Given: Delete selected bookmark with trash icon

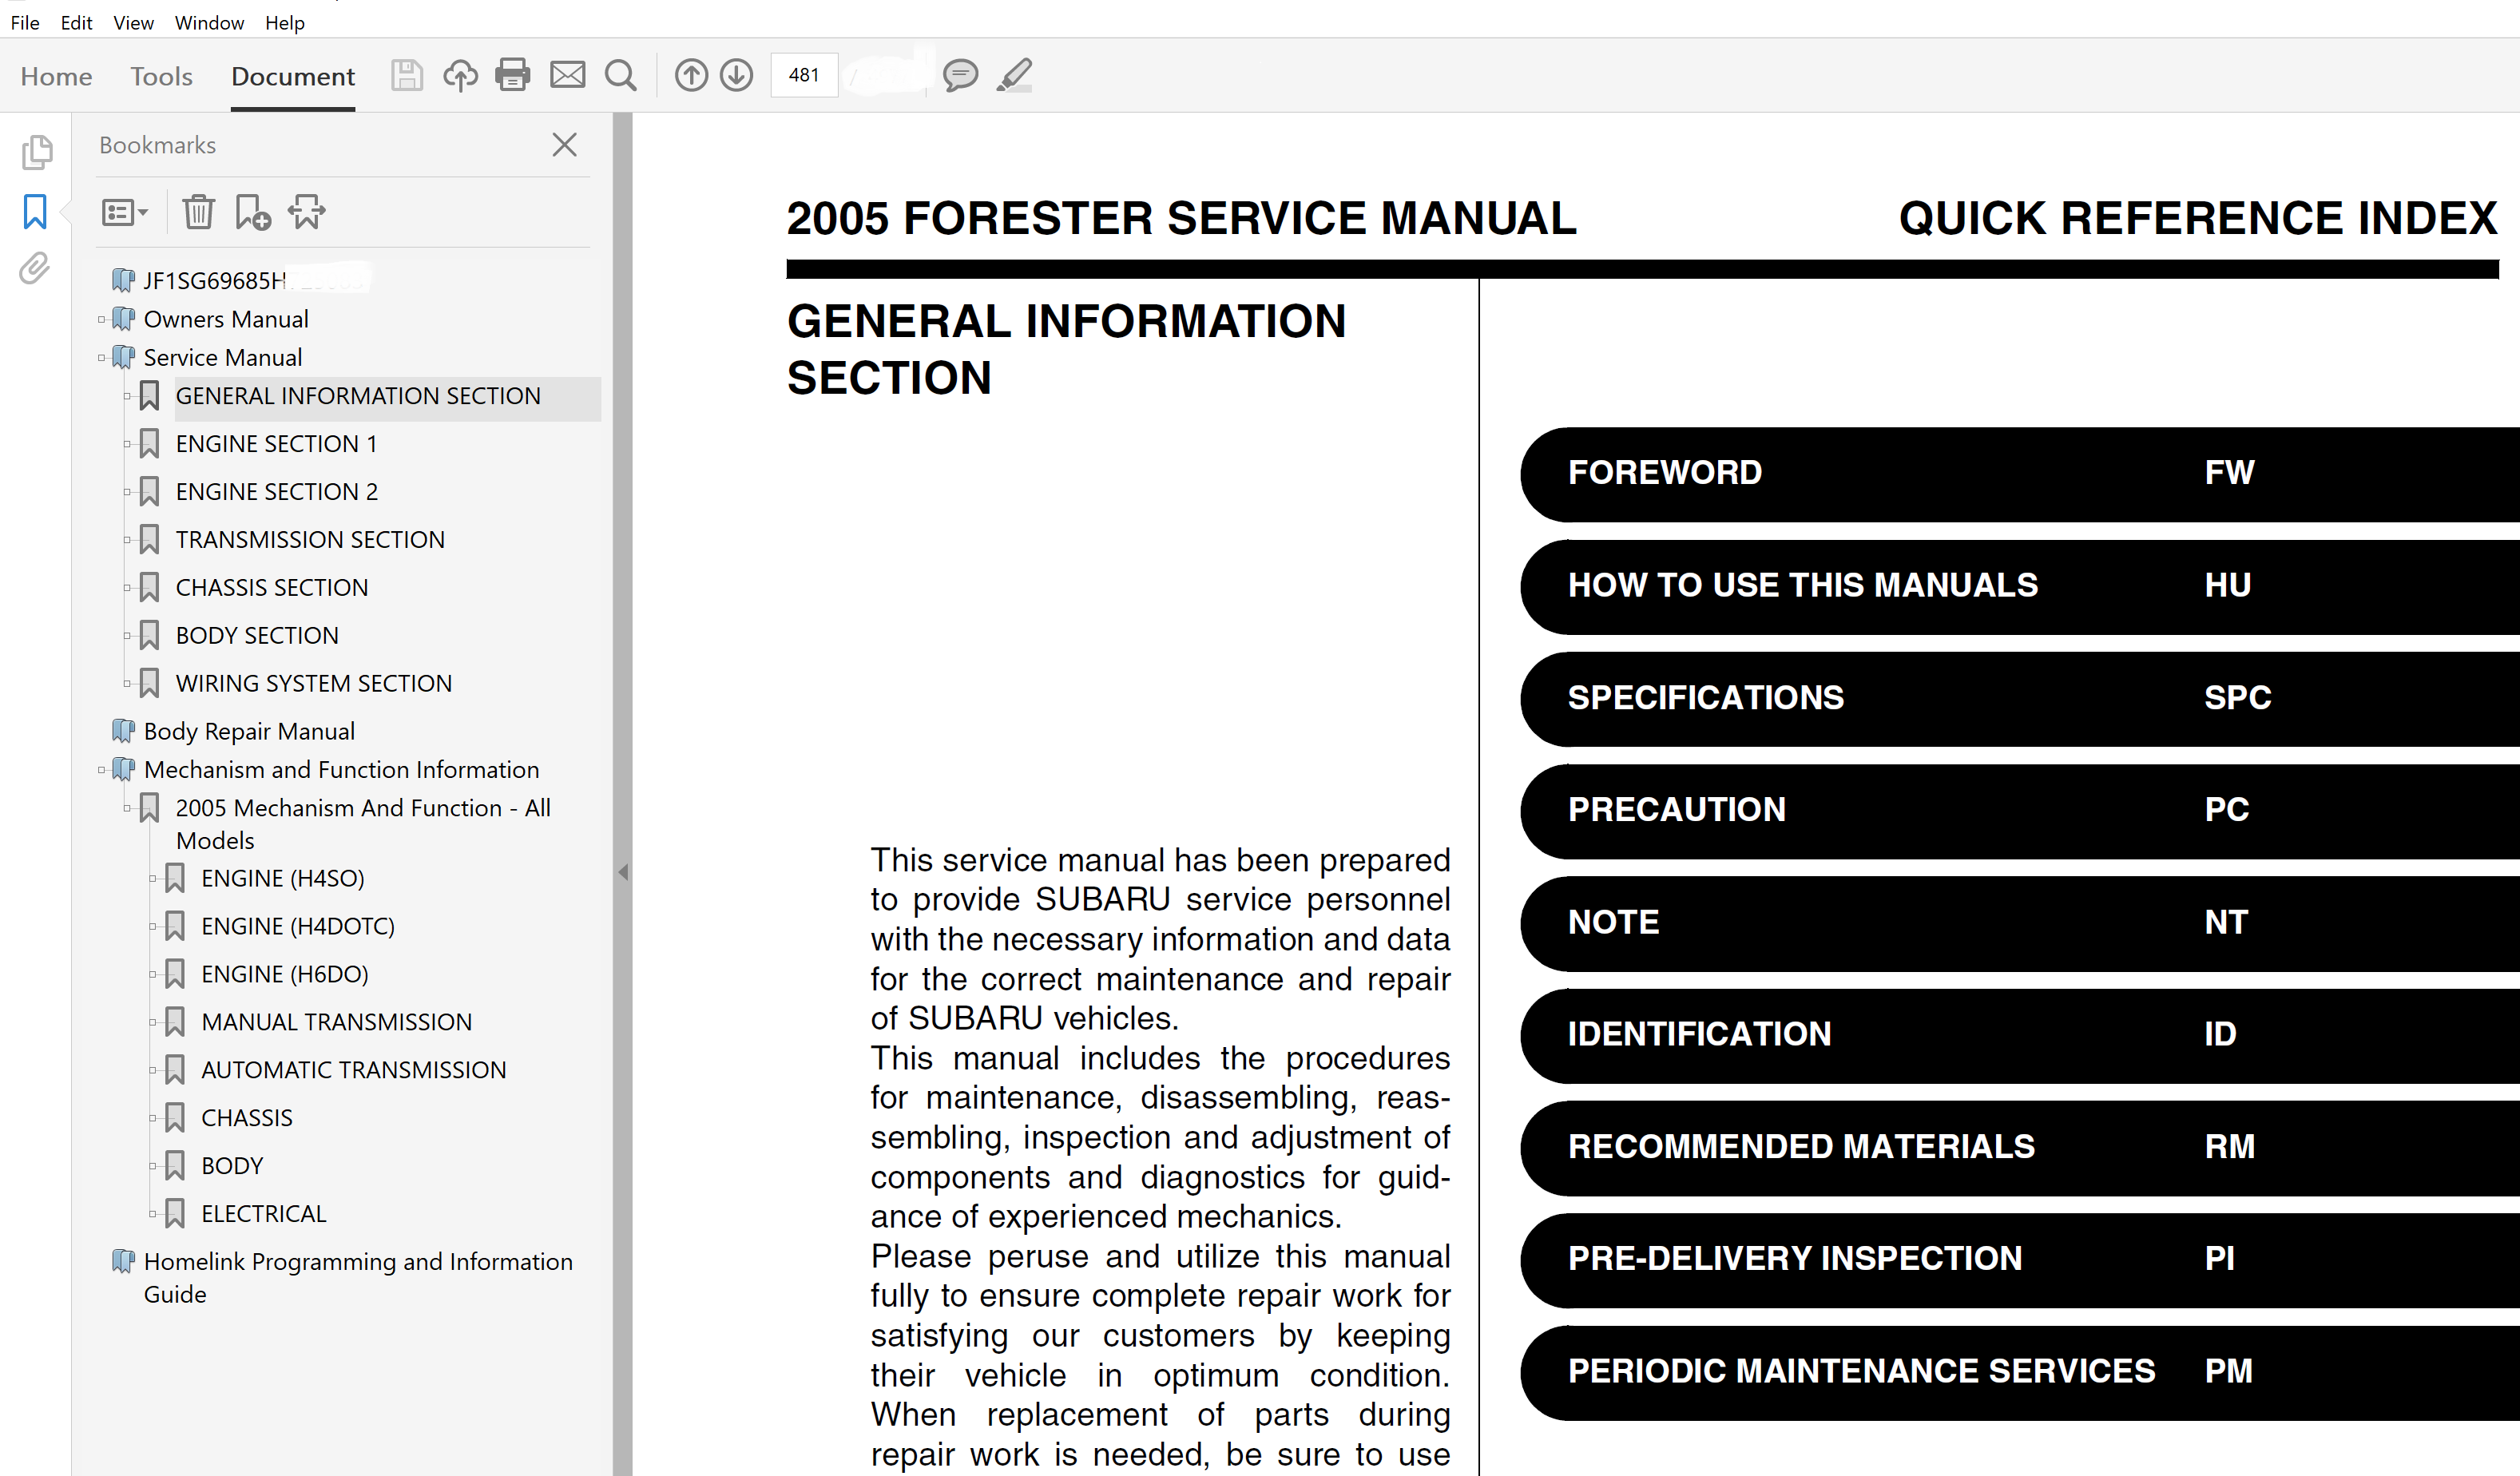Looking at the screenshot, I should point(198,212).
